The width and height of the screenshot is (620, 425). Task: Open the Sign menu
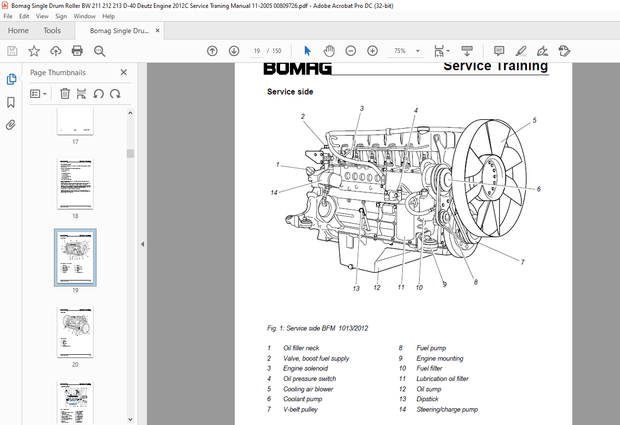(x=61, y=16)
